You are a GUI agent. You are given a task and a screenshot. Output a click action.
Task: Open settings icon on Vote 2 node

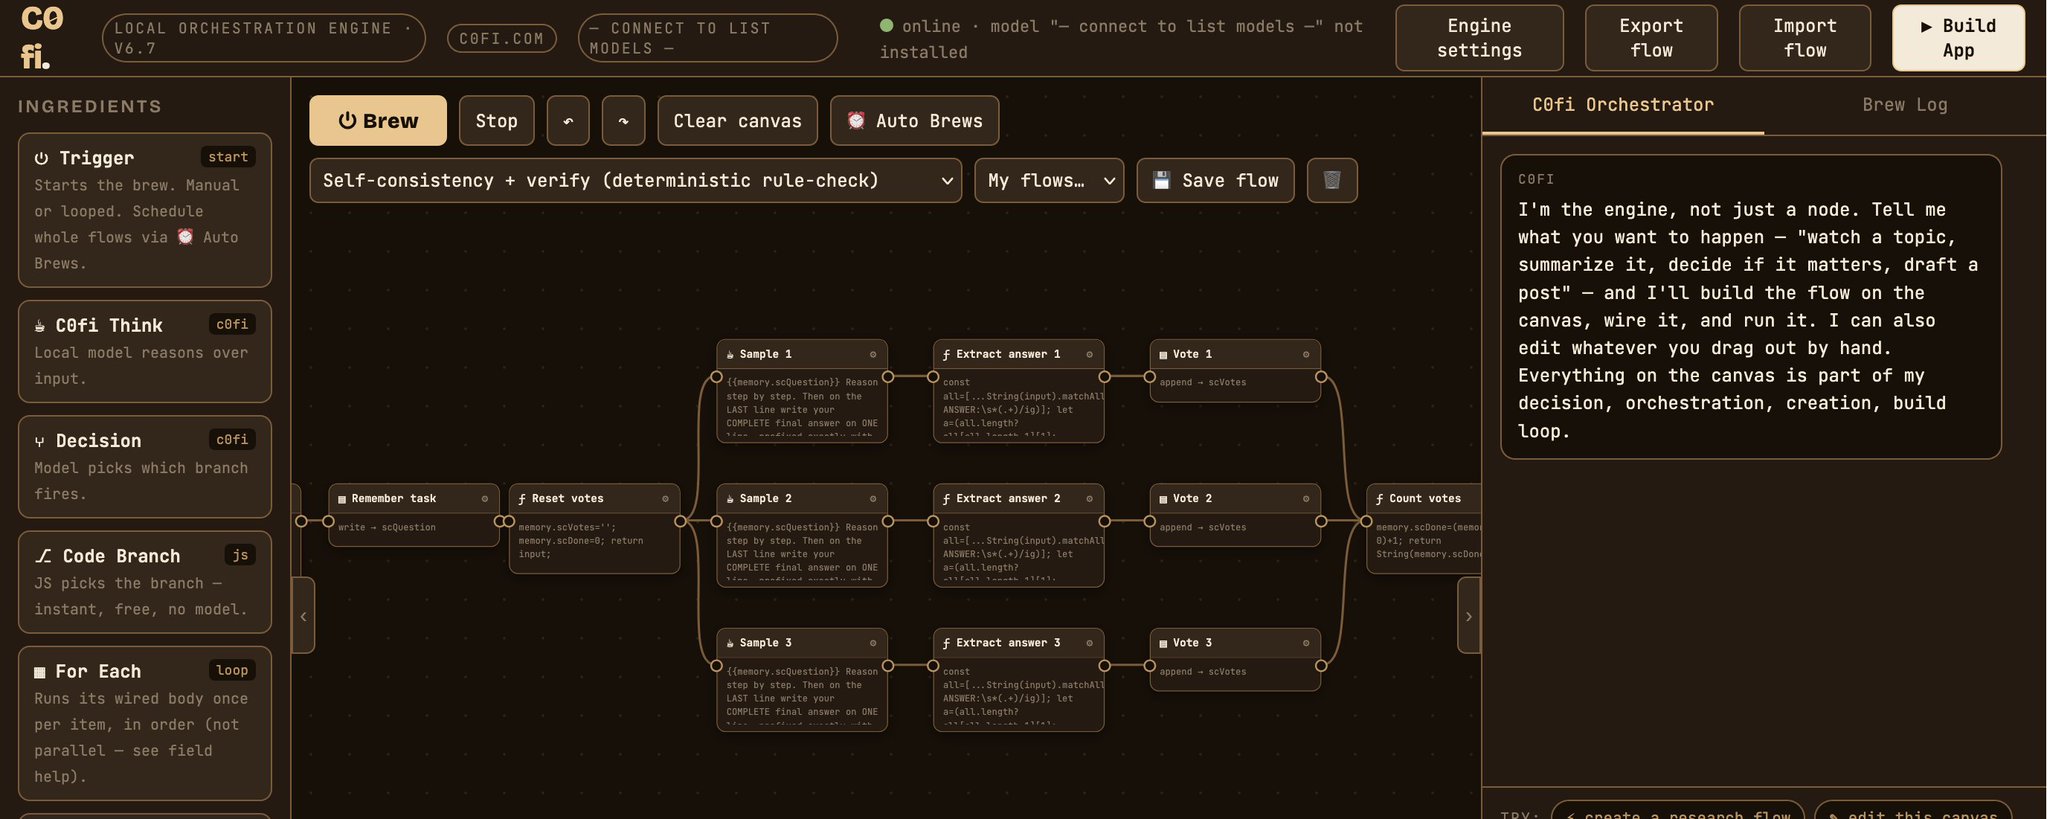pyautogui.click(x=1306, y=498)
